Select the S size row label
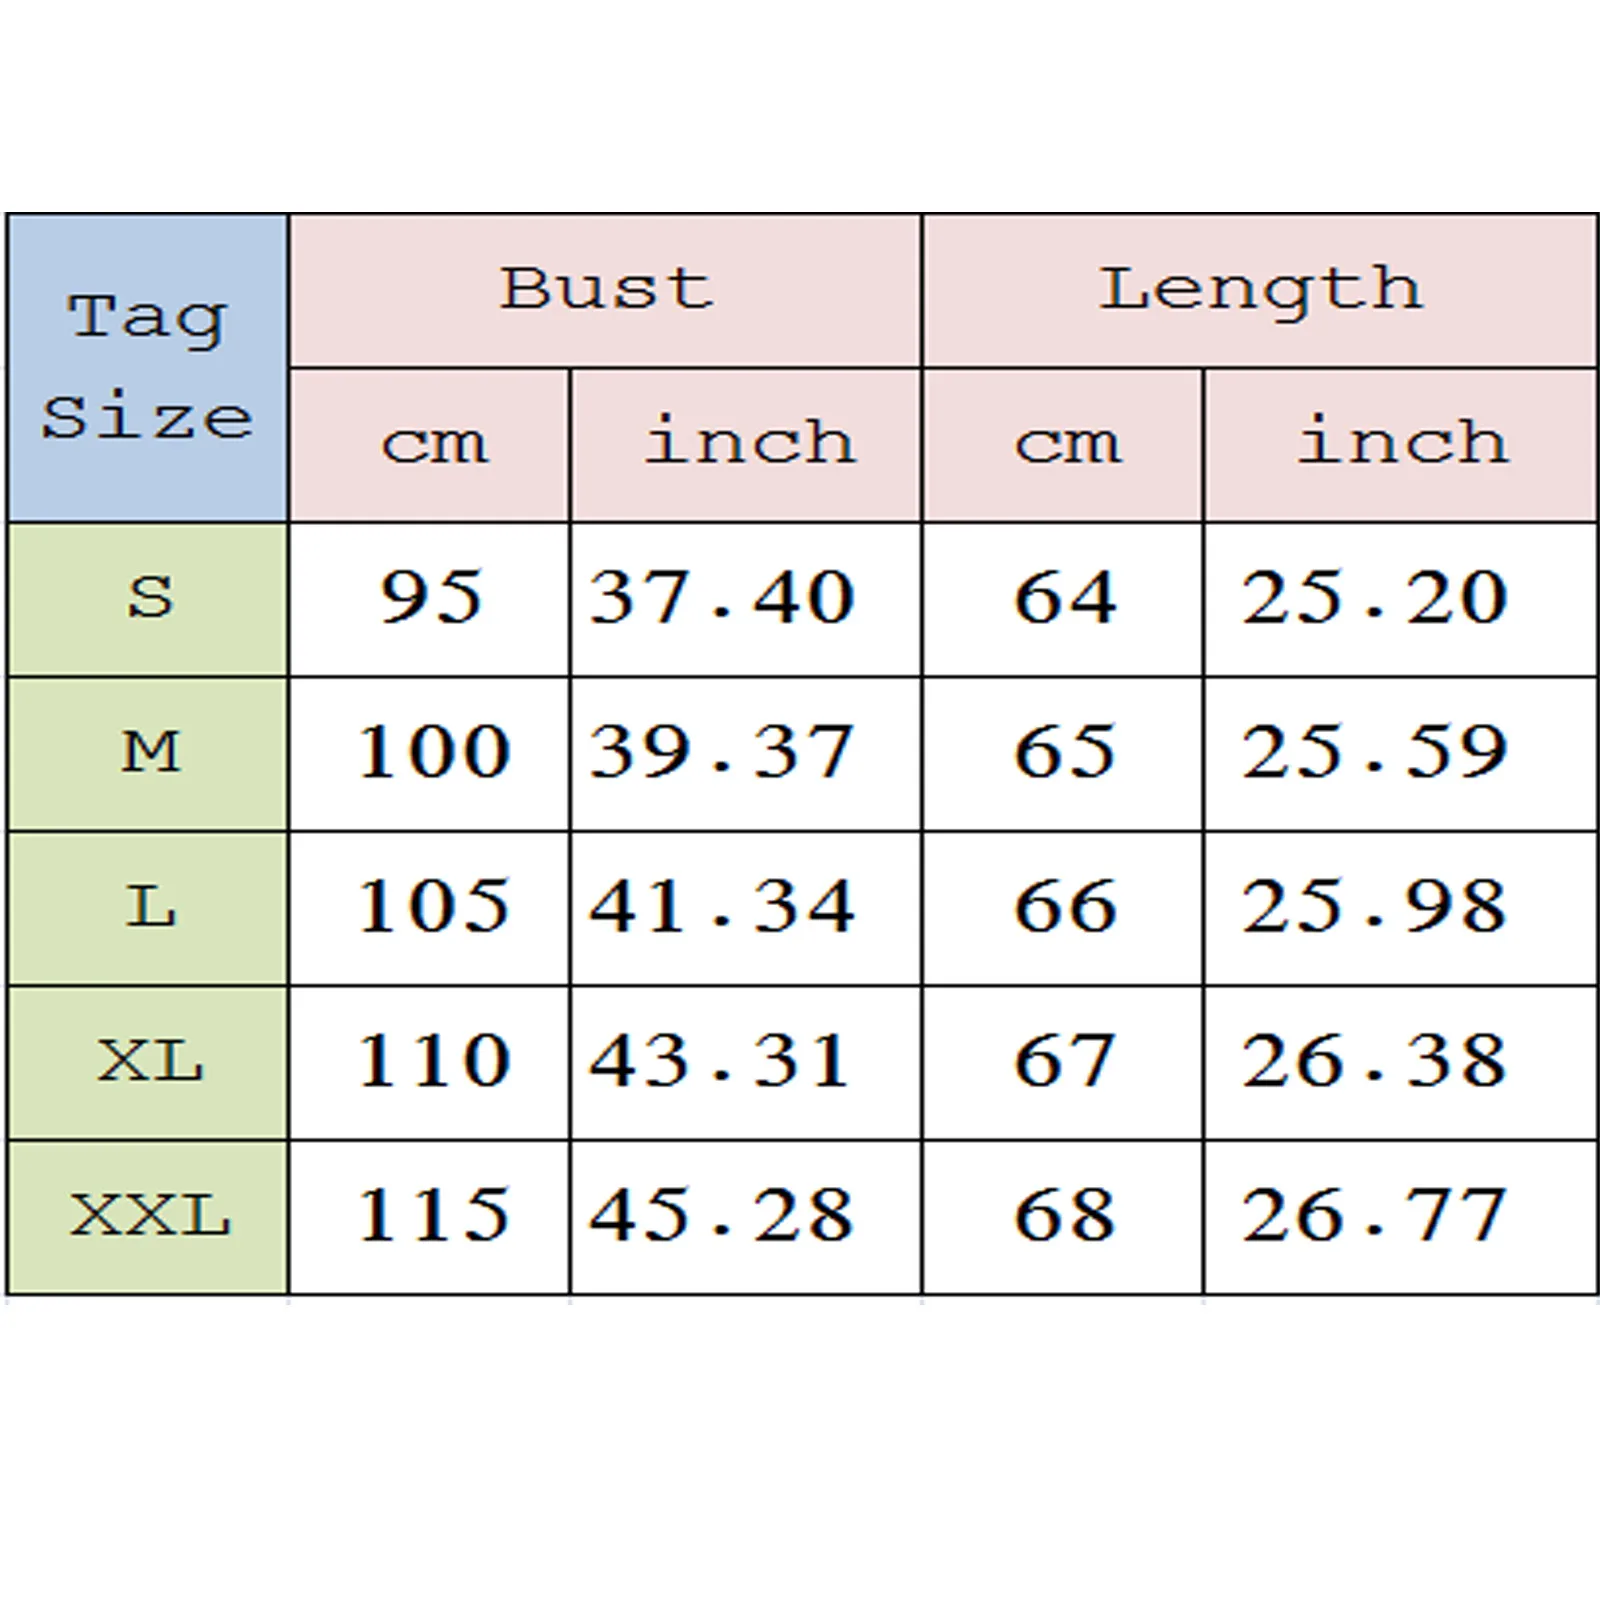Viewport: 1600px width, 1600px height. 149,598
